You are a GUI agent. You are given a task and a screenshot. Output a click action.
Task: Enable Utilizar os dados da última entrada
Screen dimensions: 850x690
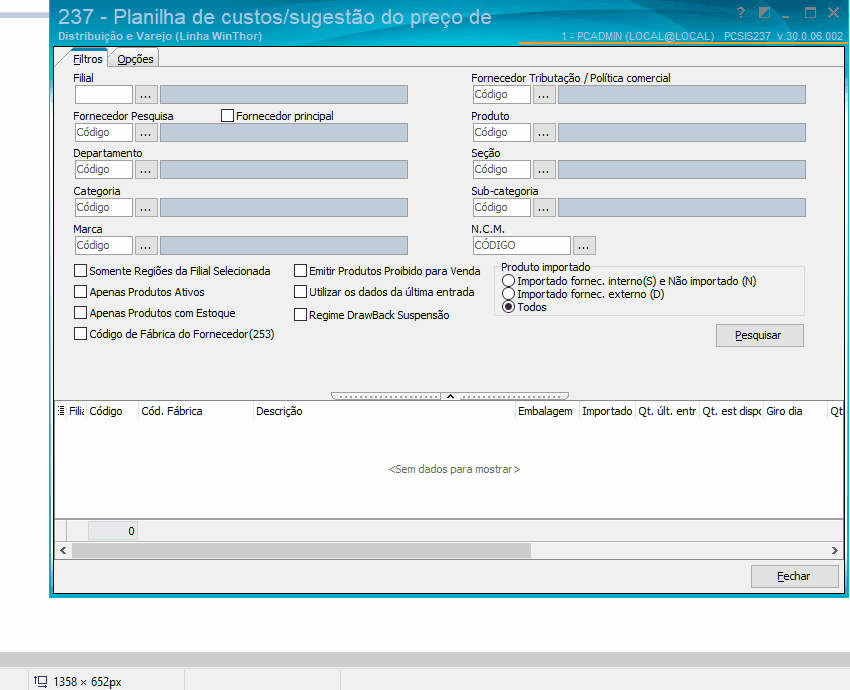tap(300, 292)
